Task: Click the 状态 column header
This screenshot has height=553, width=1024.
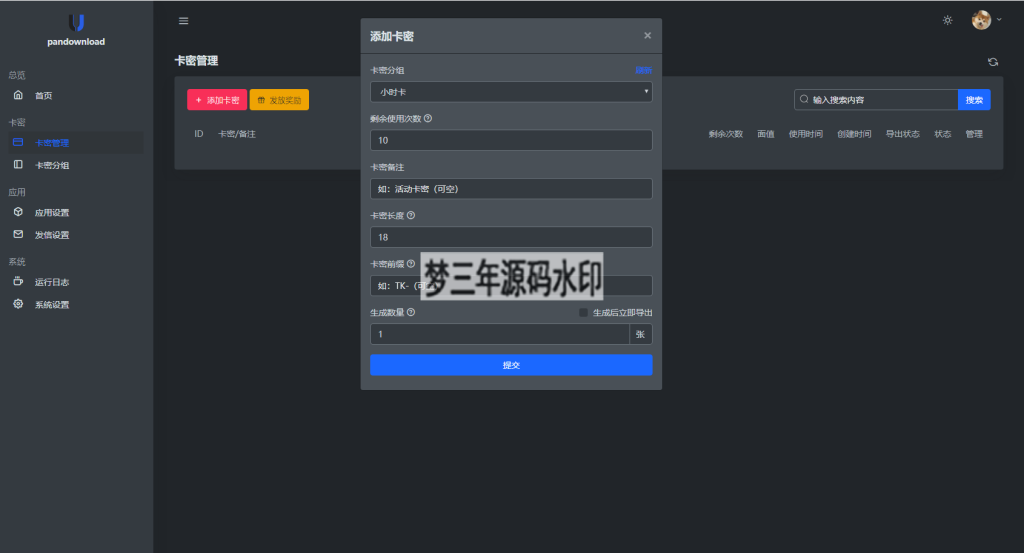Action: tap(942, 134)
